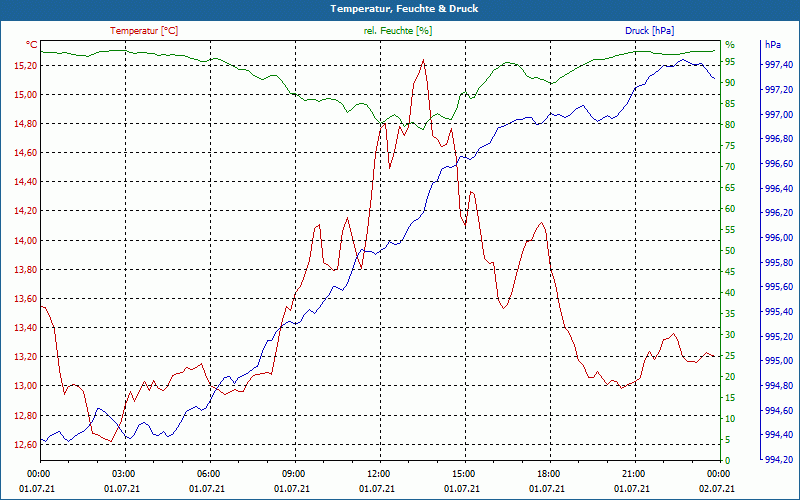
Task: Pick the 997,20 pressure axis value
Action: pyautogui.click(x=780, y=89)
